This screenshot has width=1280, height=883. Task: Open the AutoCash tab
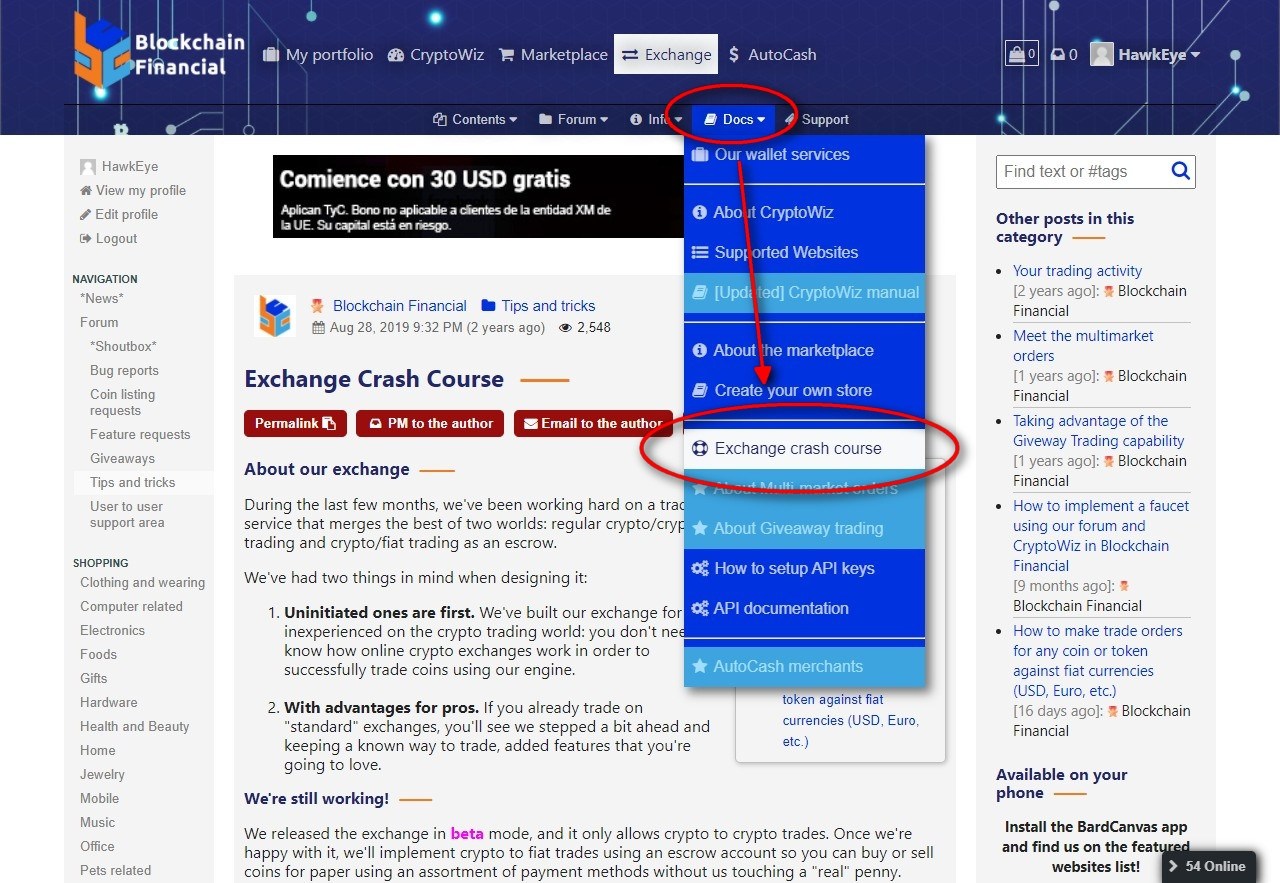(772, 55)
